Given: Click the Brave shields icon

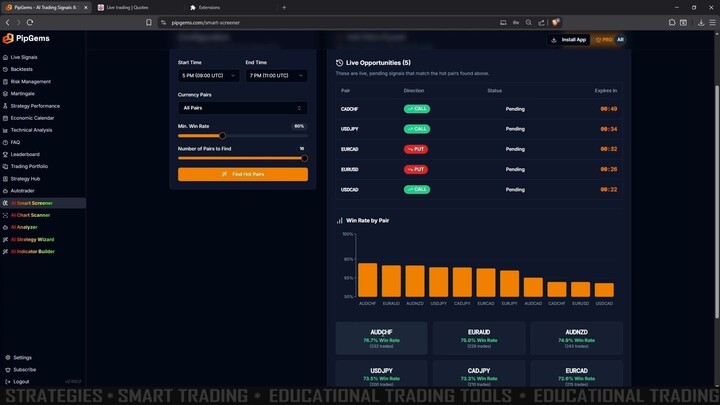Looking at the screenshot, I should pos(556,22).
